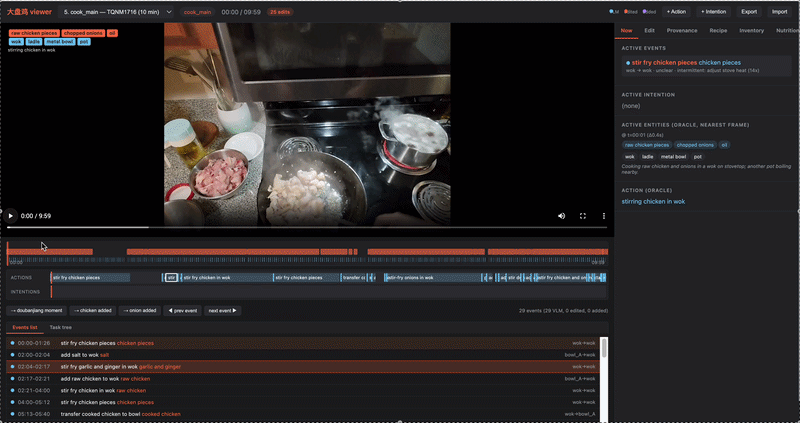The image size is (800, 423).
Task: Select the 'stir fry chicken and onions' timeline block
Action: 560,278
